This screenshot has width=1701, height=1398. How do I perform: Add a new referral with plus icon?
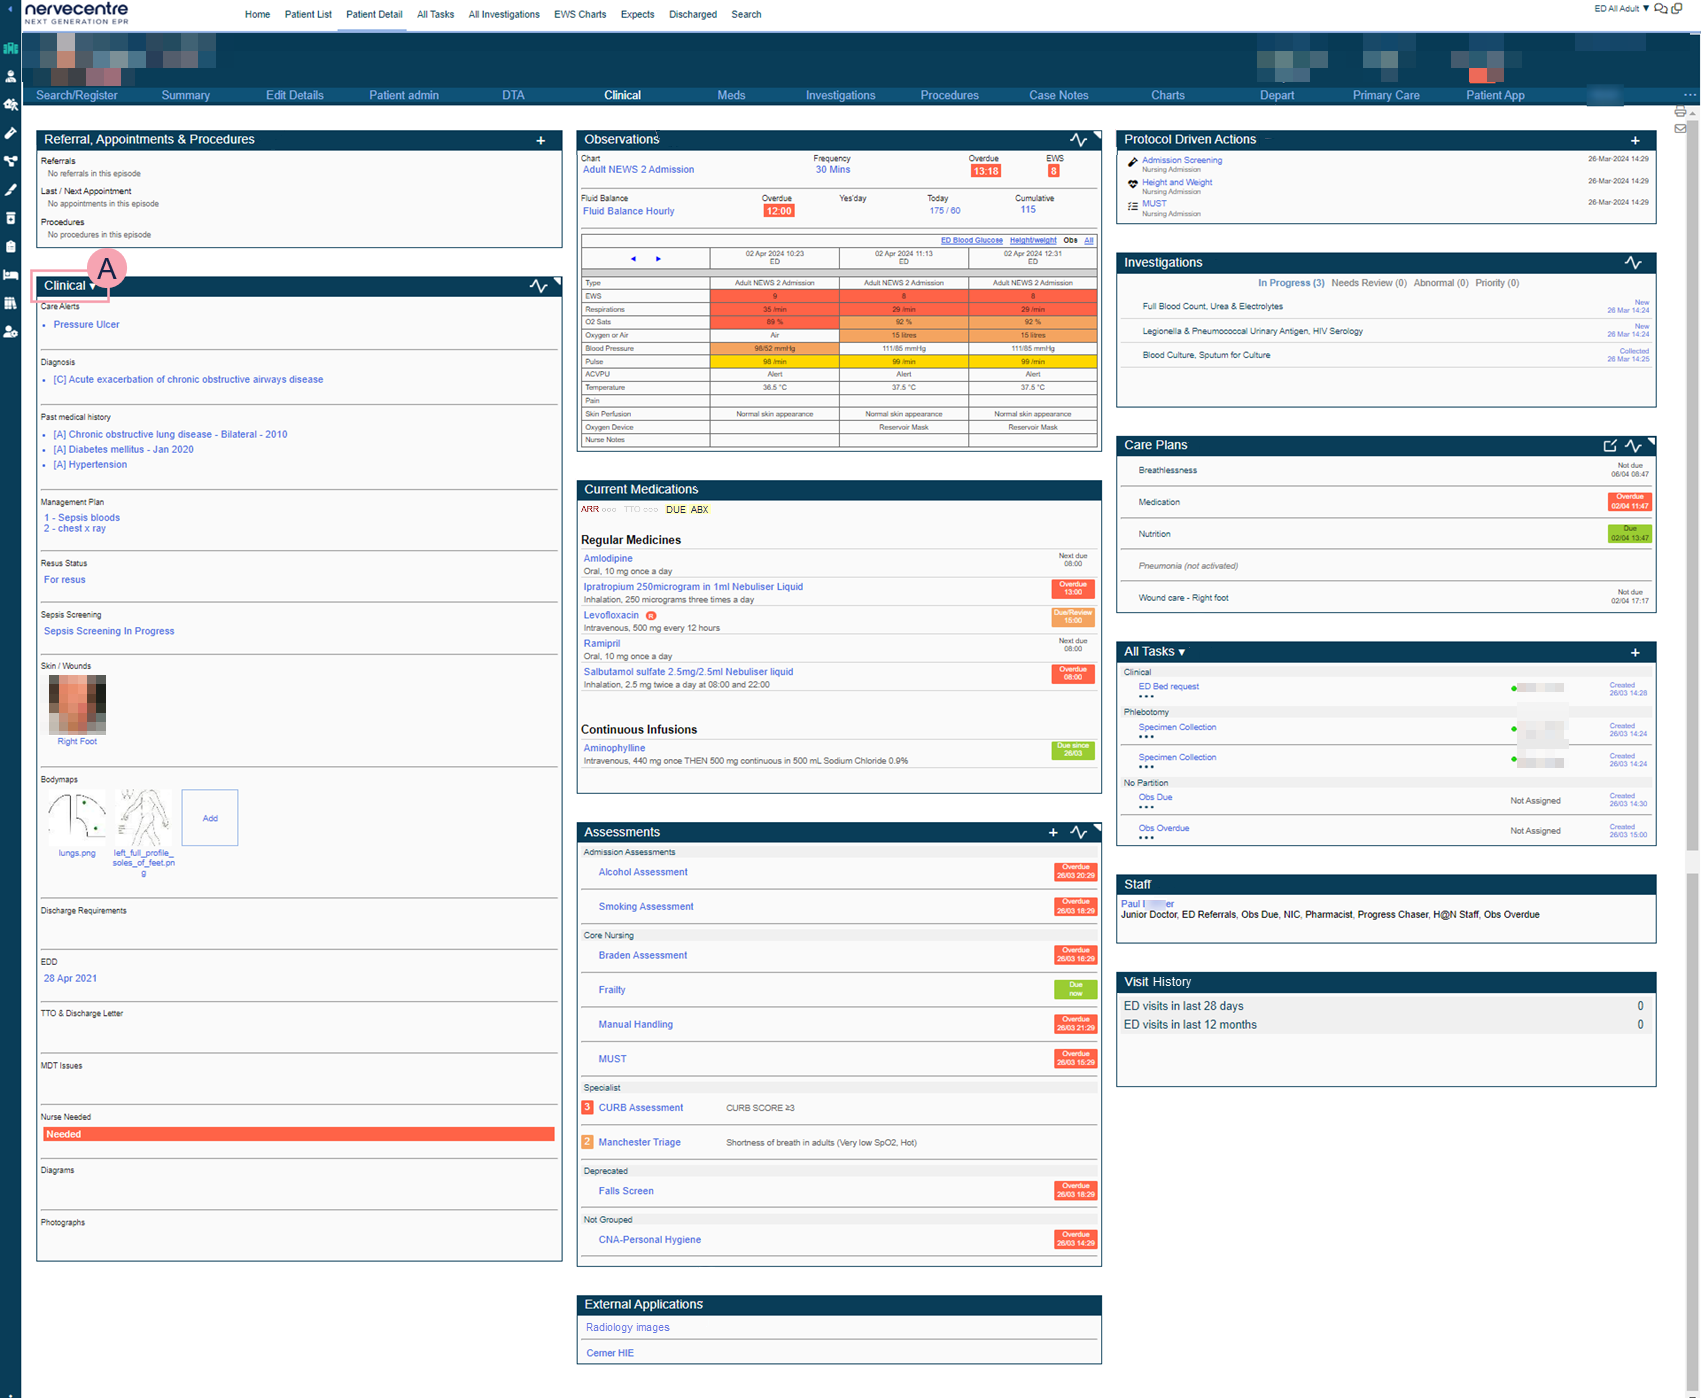point(541,141)
